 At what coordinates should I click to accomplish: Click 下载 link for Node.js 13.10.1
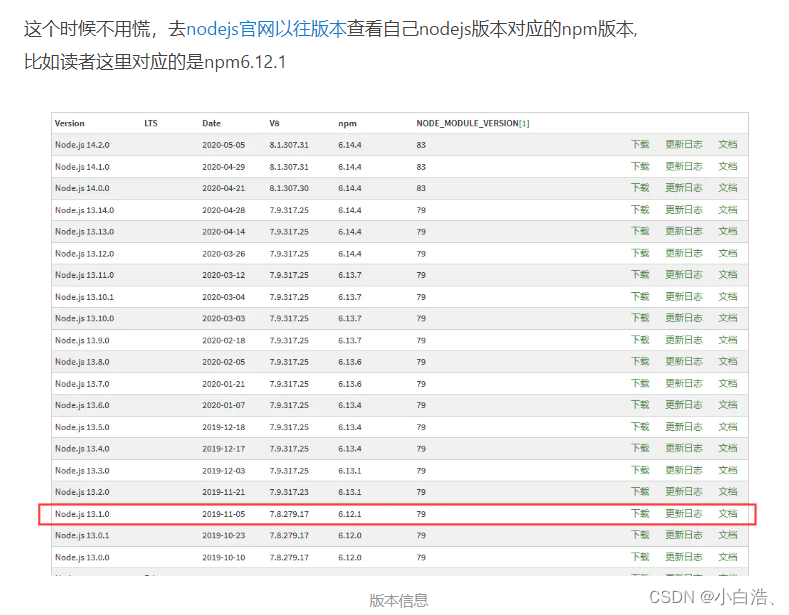click(640, 297)
